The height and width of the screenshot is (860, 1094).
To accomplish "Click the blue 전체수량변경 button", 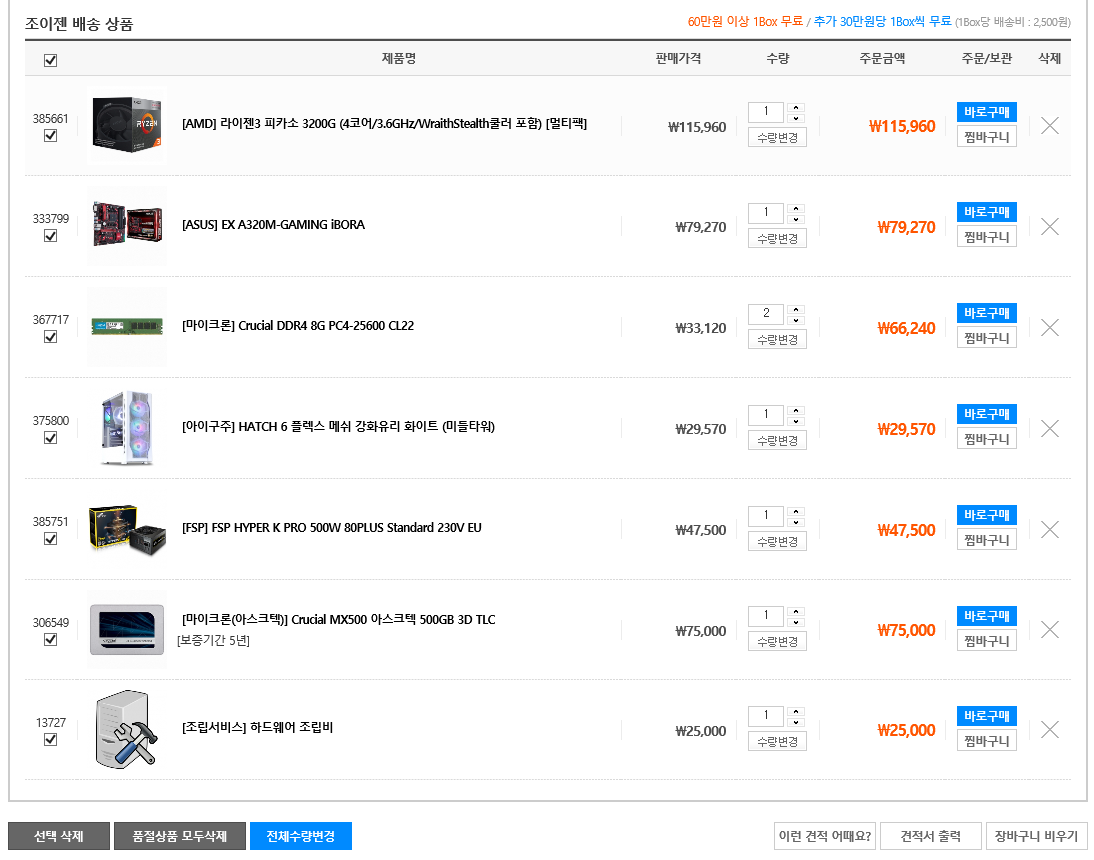I will coord(301,836).
